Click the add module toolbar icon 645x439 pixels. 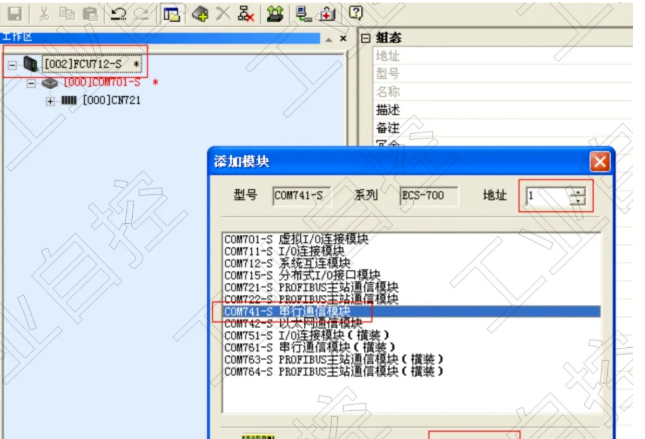pos(200,13)
